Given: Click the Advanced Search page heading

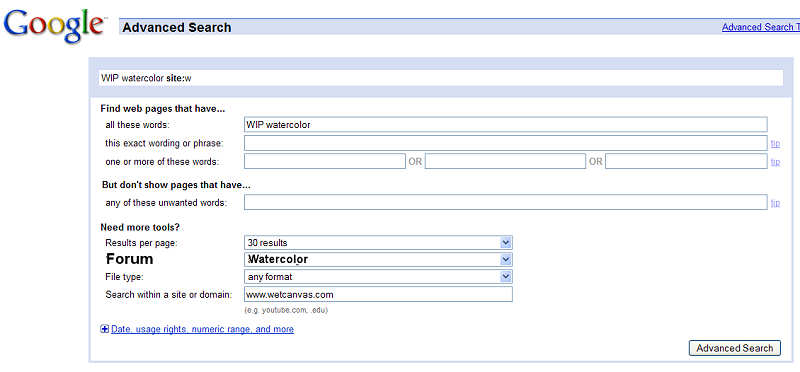Looking at the screenshot, I should [x=177, y=28].
